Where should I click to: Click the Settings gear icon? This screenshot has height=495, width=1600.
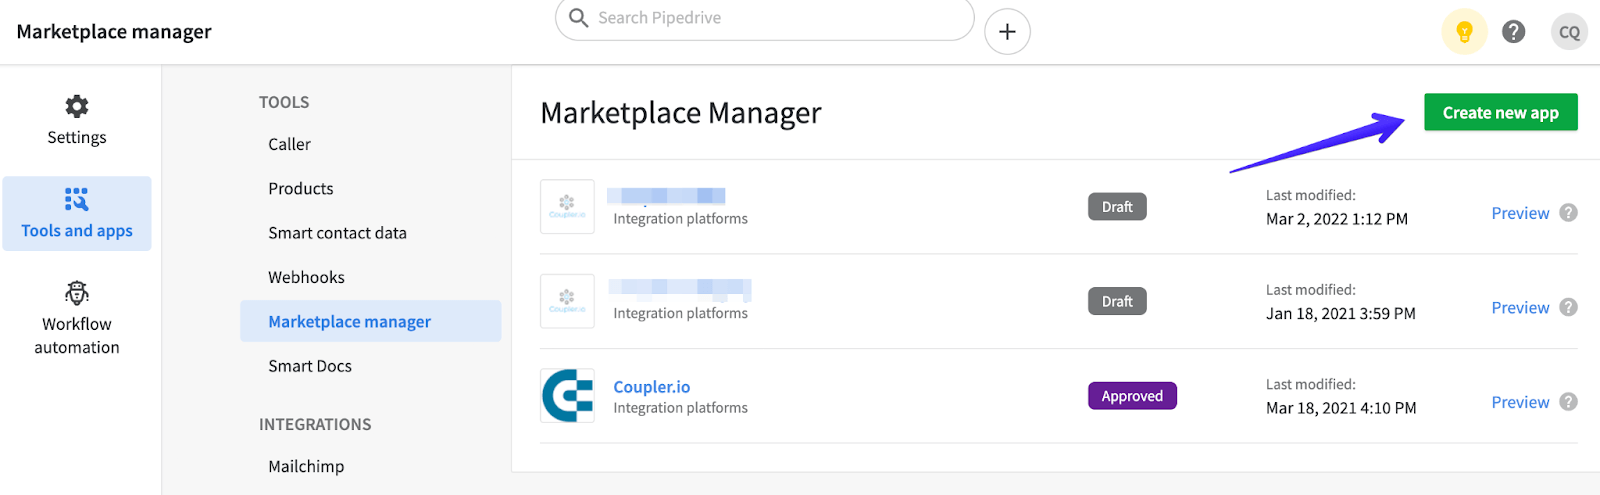coord(77,106)
